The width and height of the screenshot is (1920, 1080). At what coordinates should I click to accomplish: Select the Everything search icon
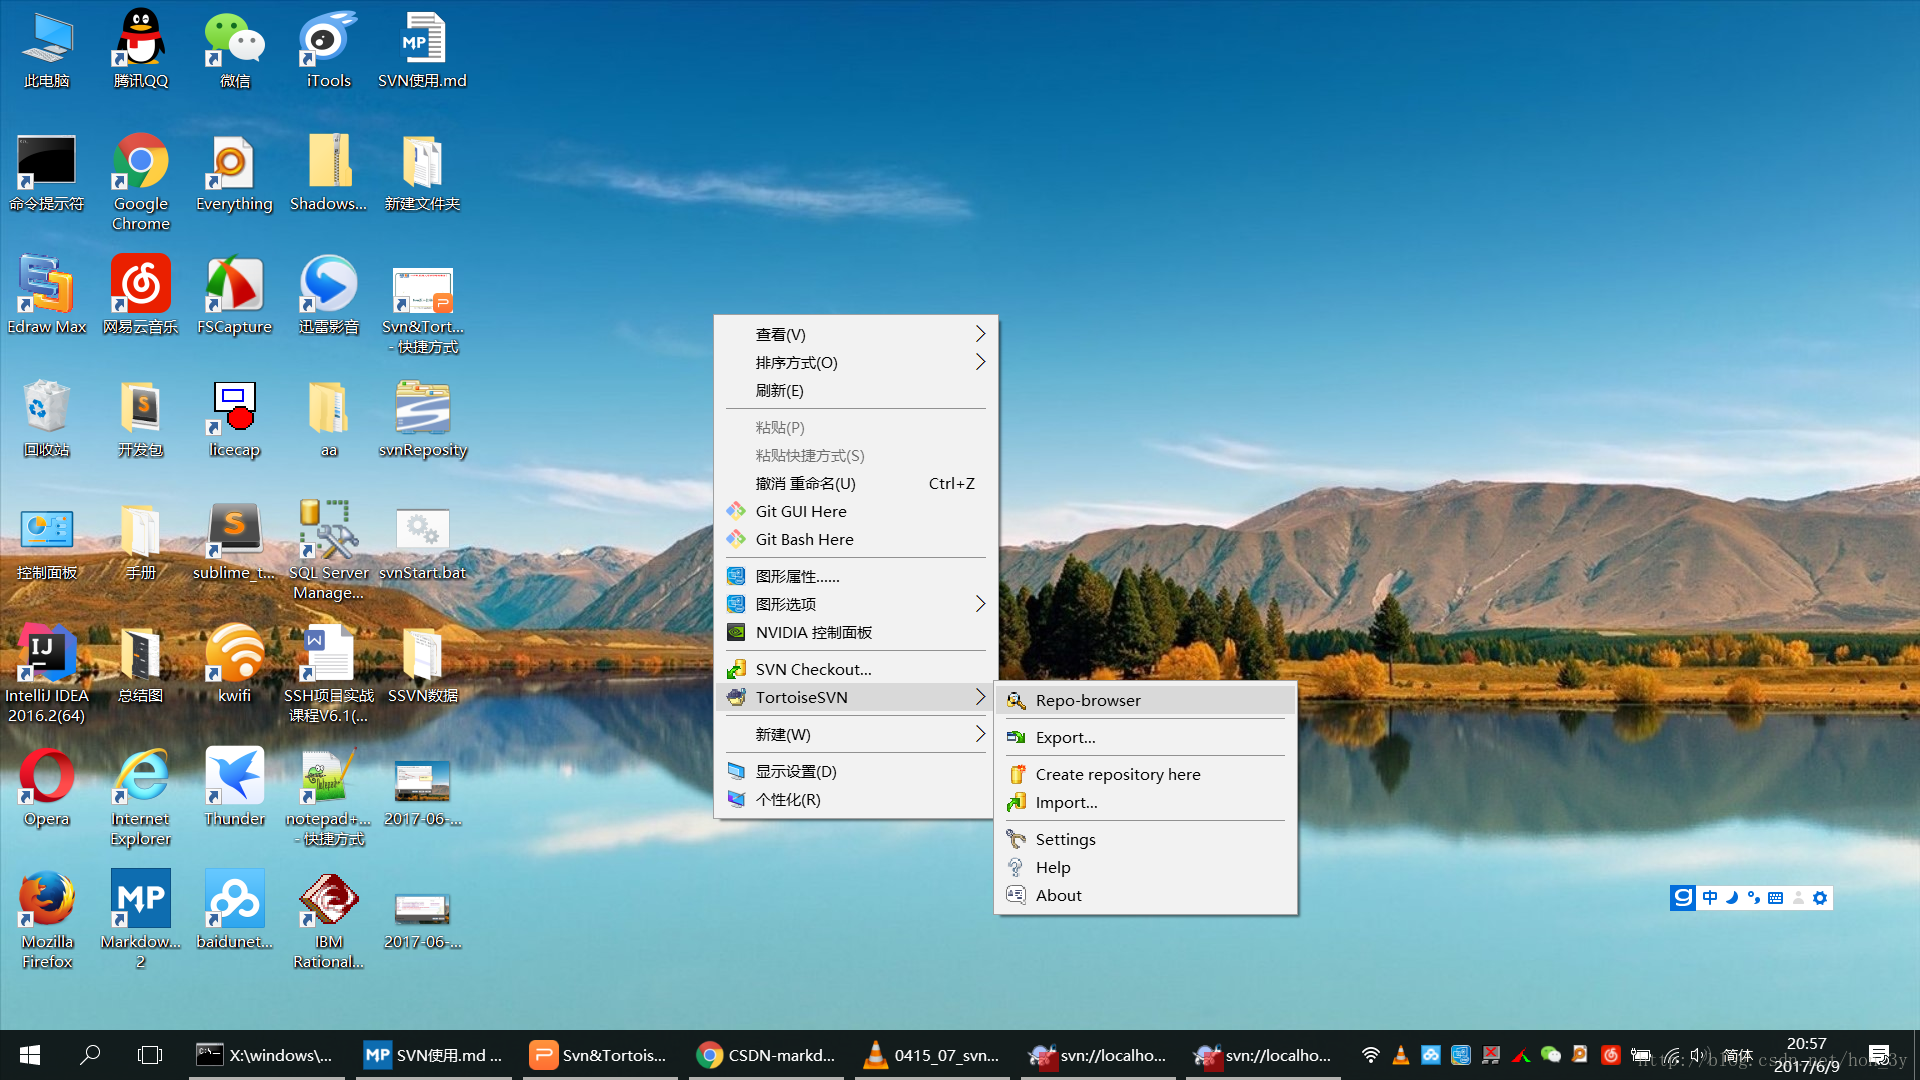click(233, 163)
